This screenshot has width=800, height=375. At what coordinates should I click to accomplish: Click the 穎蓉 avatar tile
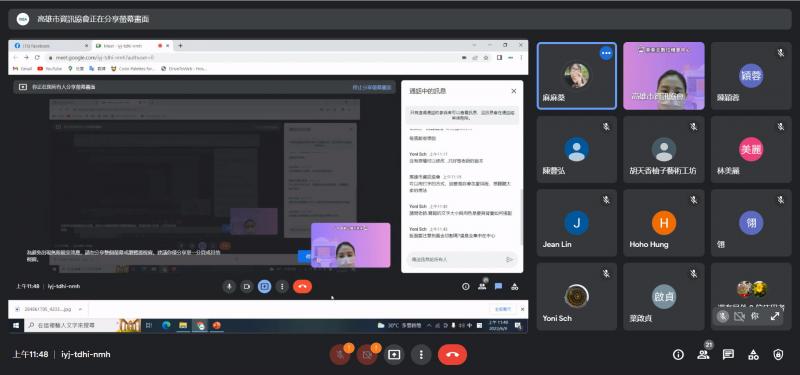coord(751,76)
